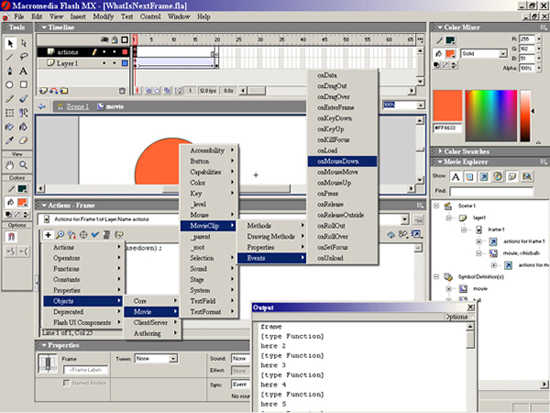This screenshot has width=550, height=413.
Task: Select the Brush tool
Action: (x=24, y=99)
